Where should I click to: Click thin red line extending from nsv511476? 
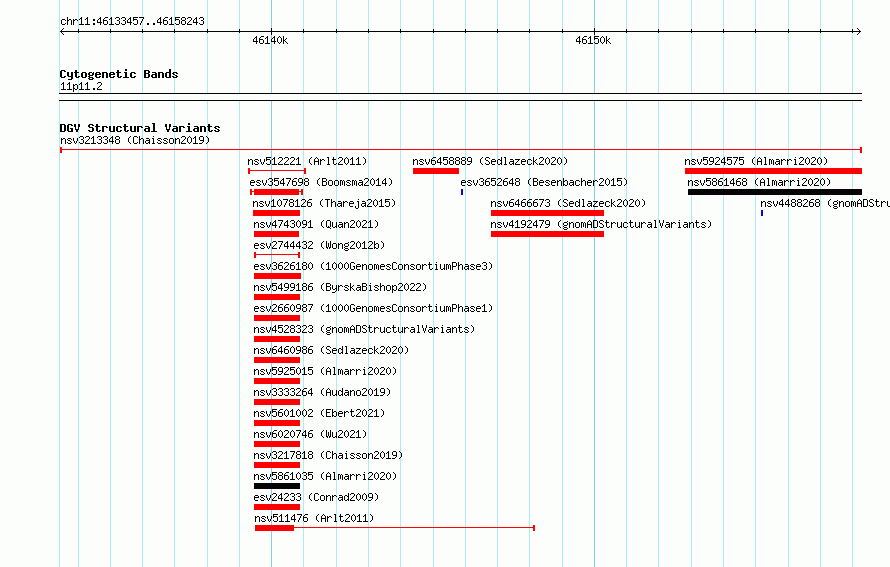(414, 528)
